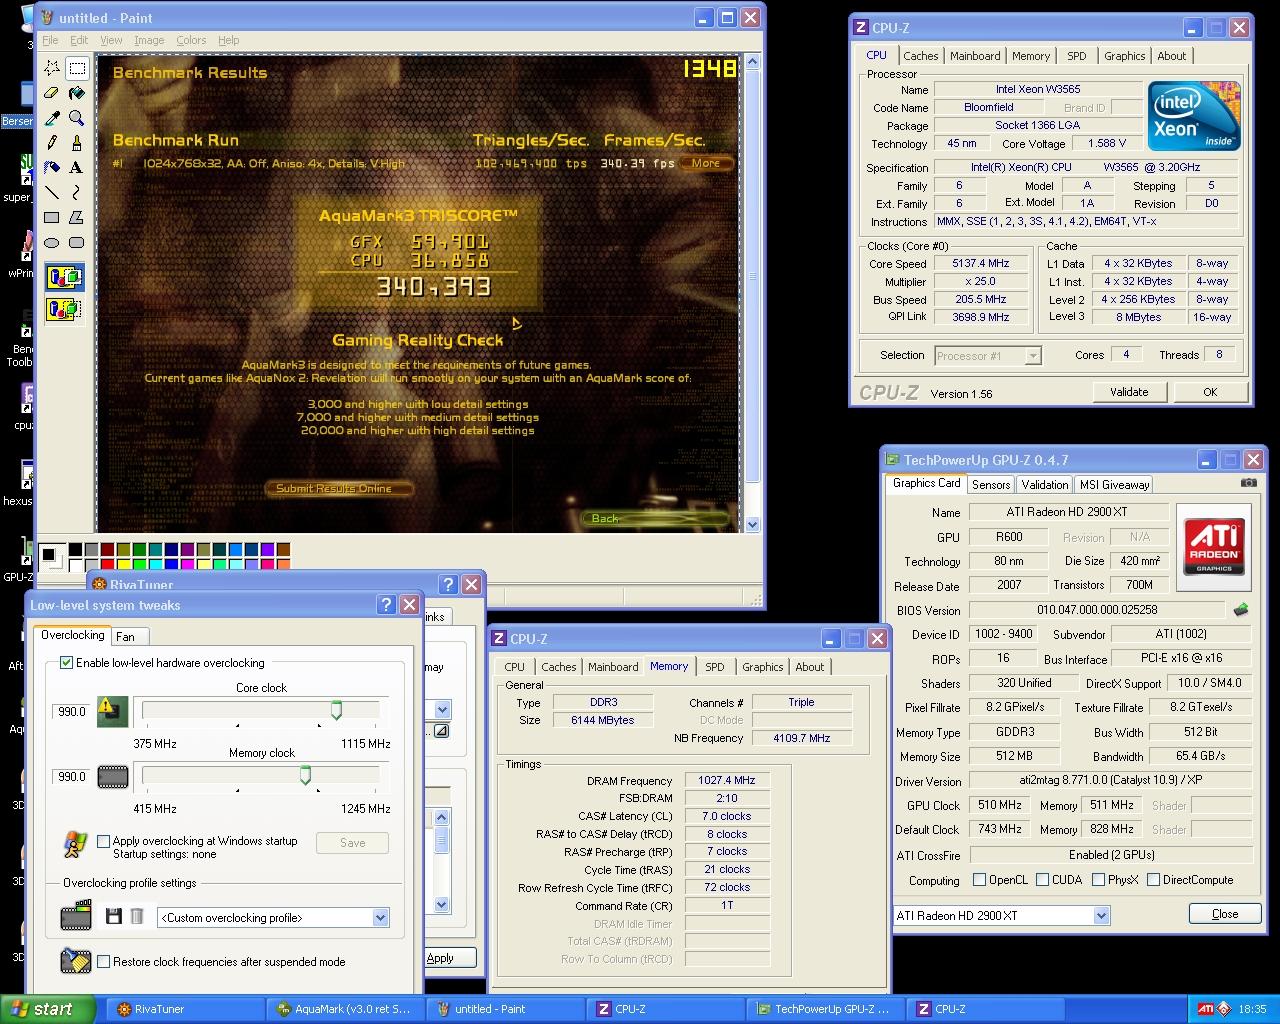Tick the PhysX checkbox in GPU-Z
The height and width of the screenshot is (1024, 1280).
[1099, 880]
